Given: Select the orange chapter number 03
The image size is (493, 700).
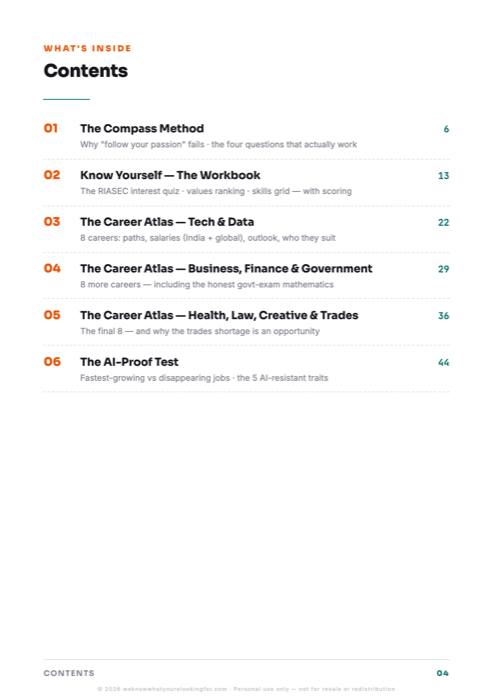Looking at the screenshot, I should click(x=52, y=222).
